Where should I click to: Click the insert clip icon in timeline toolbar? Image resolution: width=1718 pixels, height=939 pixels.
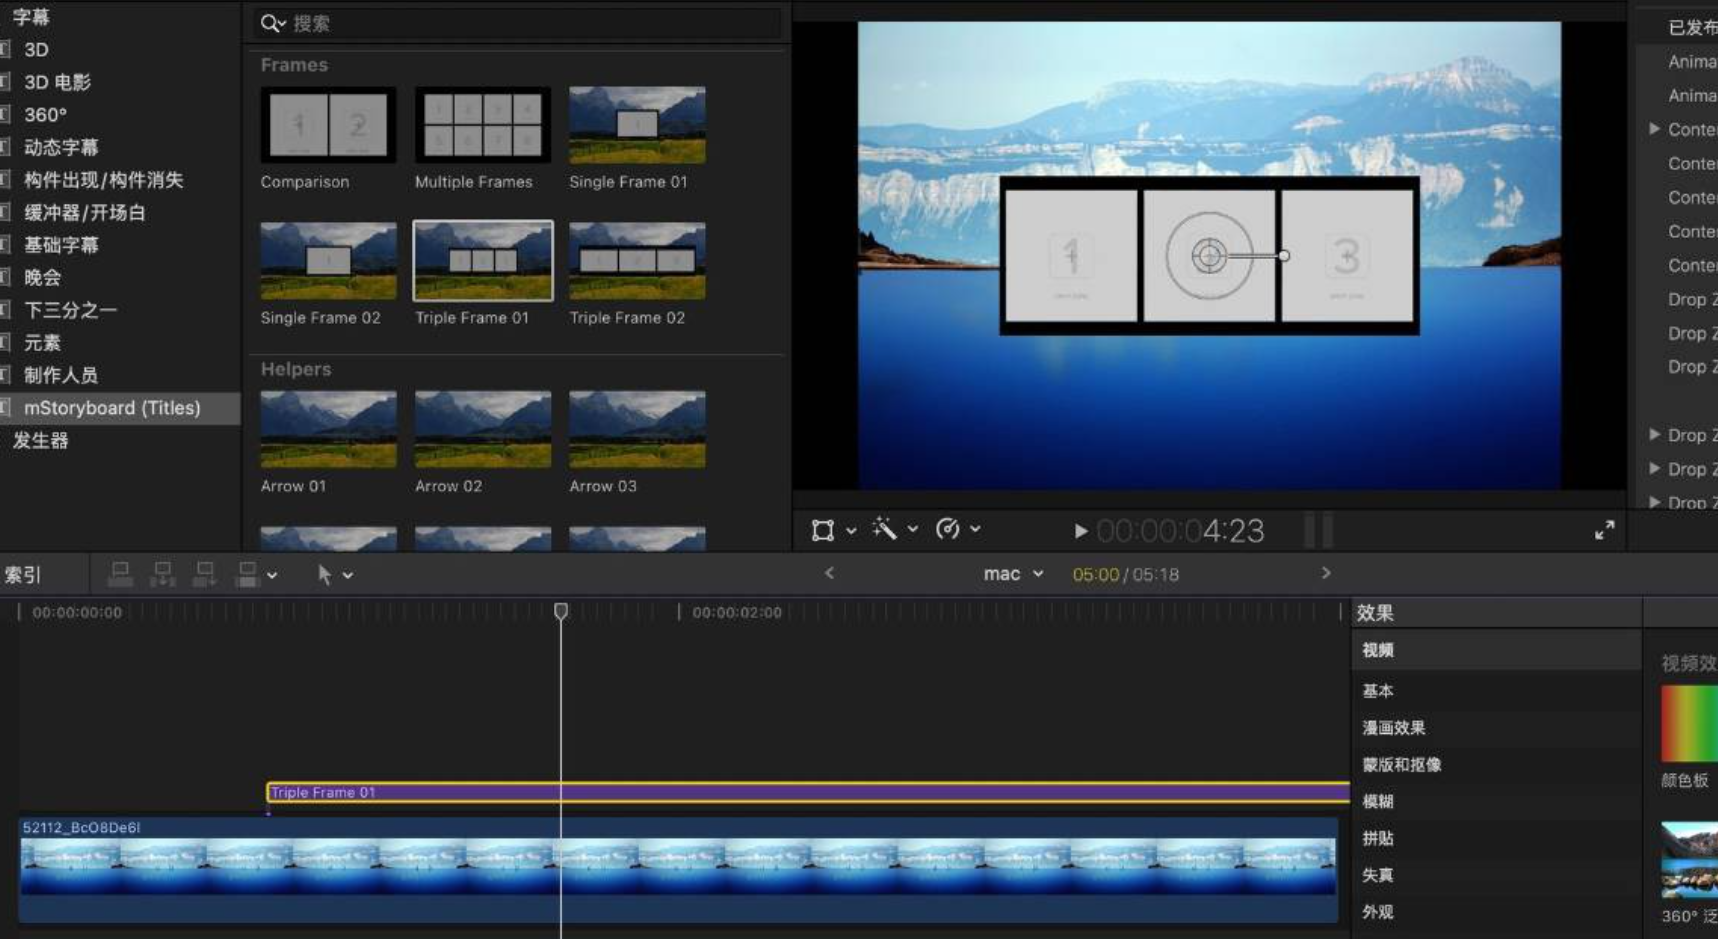click(162, 574)
